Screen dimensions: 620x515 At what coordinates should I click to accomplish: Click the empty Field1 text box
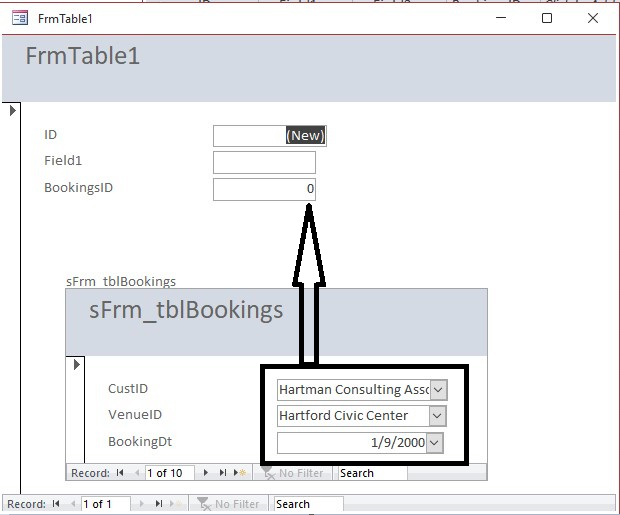click(264, 162)
